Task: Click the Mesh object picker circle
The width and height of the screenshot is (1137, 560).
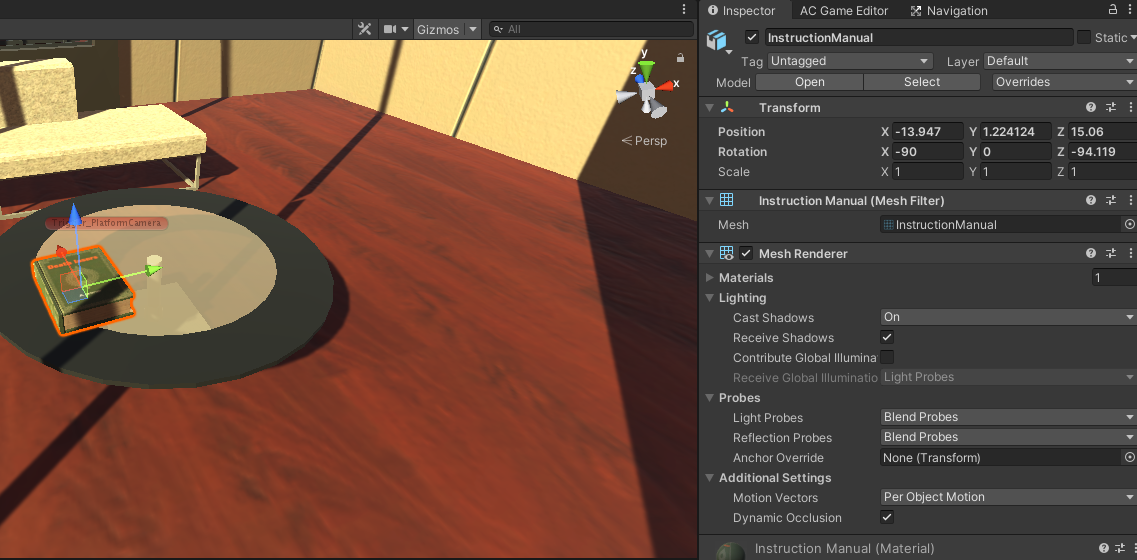Action: tap(1129, 225)
